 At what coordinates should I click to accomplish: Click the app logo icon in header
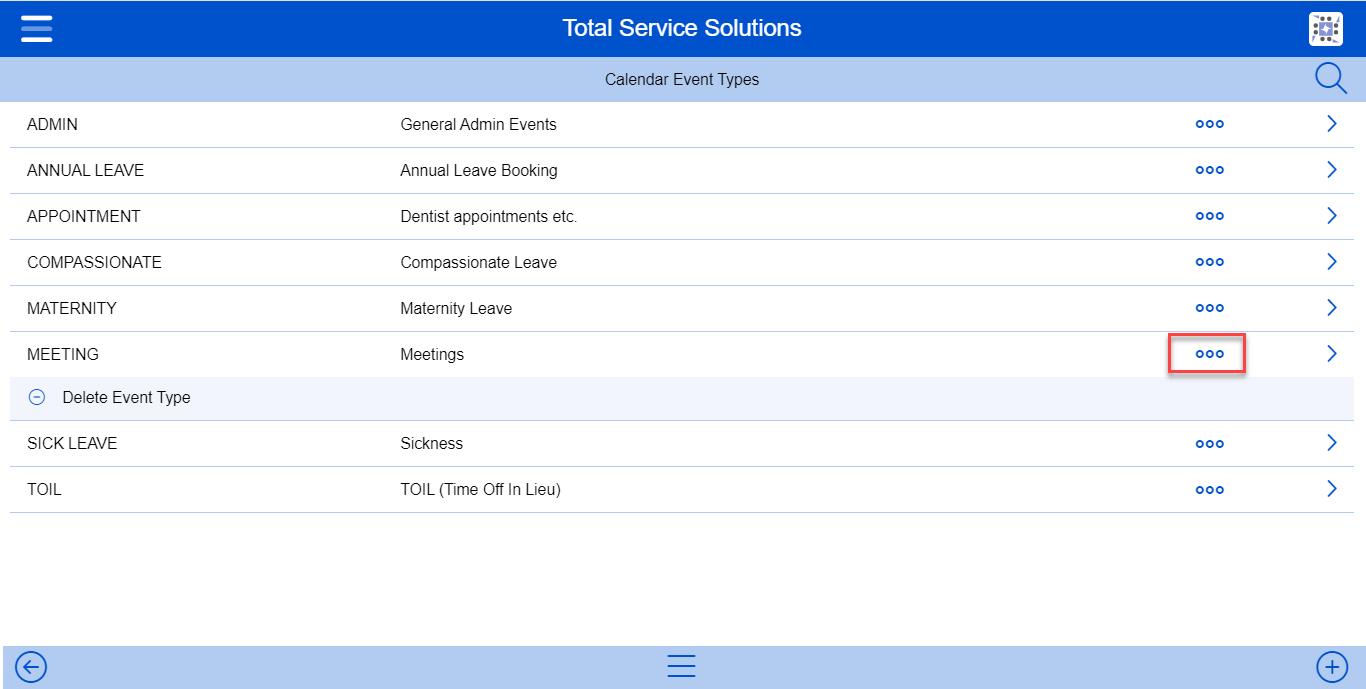[x=1326, y=29]
